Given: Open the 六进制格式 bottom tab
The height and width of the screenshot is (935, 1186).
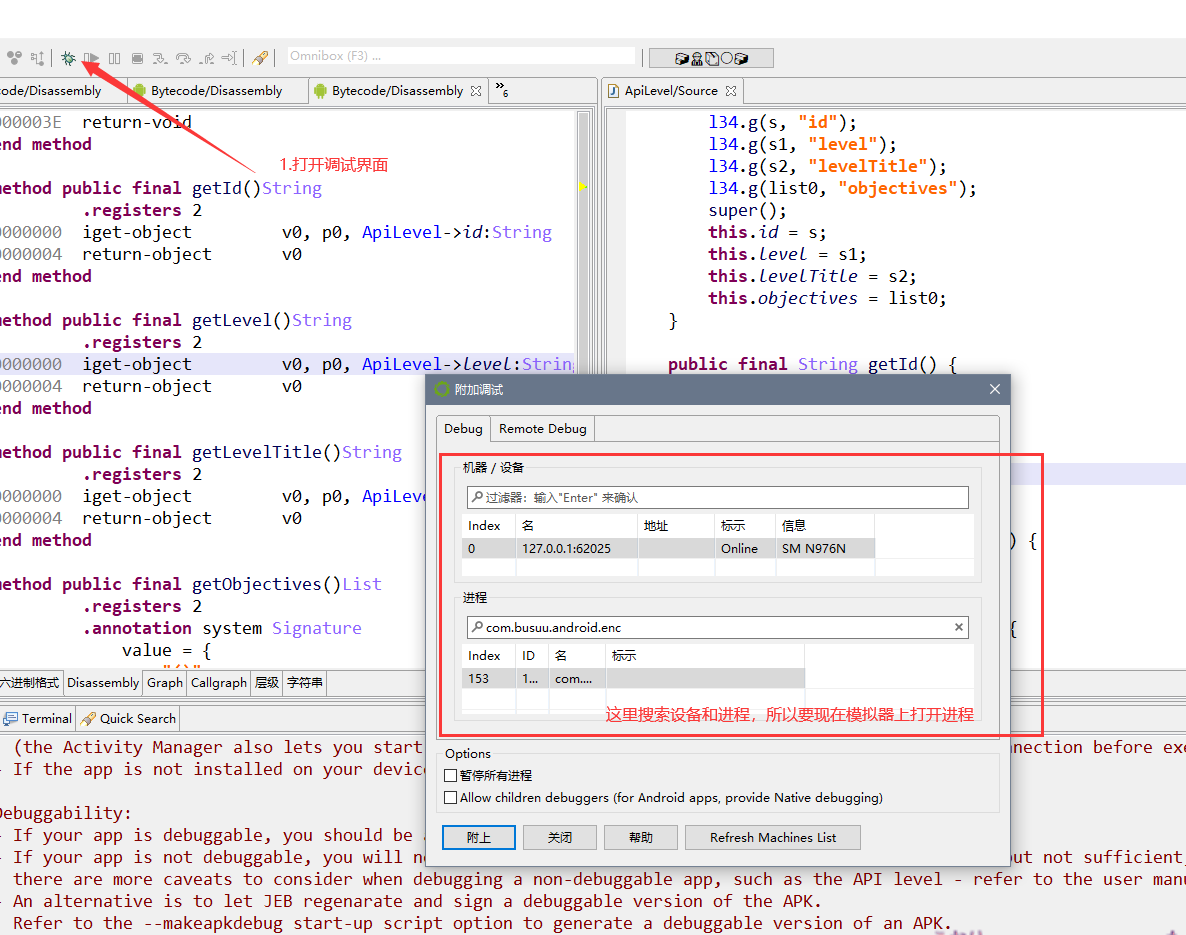Looking at the screenshot, I should pos(30,682).
